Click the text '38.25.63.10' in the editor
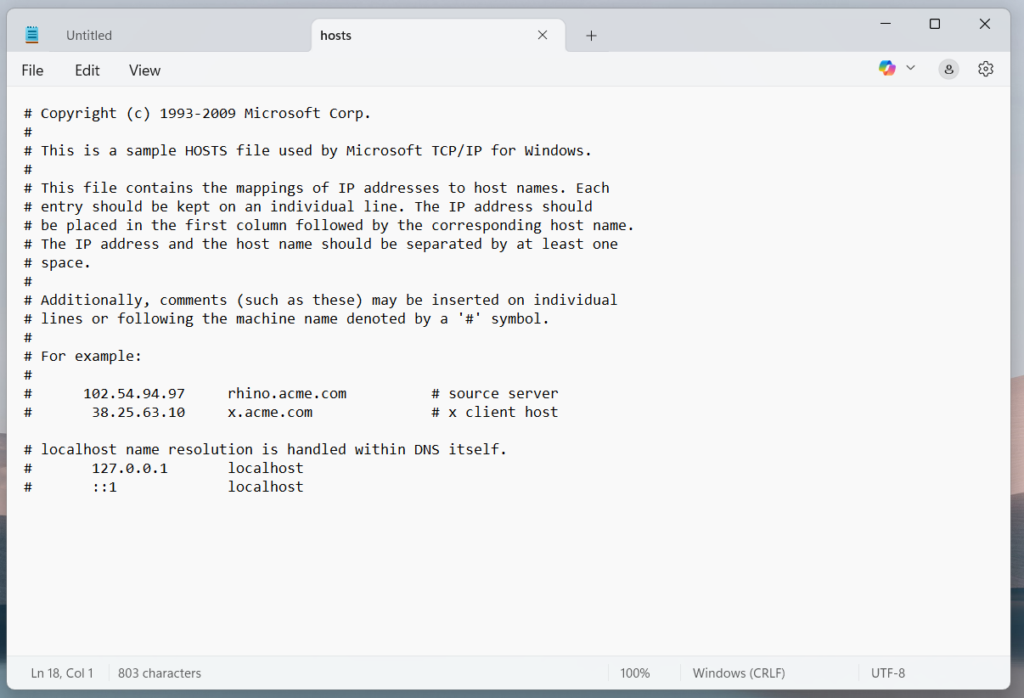 click(138, 413)
